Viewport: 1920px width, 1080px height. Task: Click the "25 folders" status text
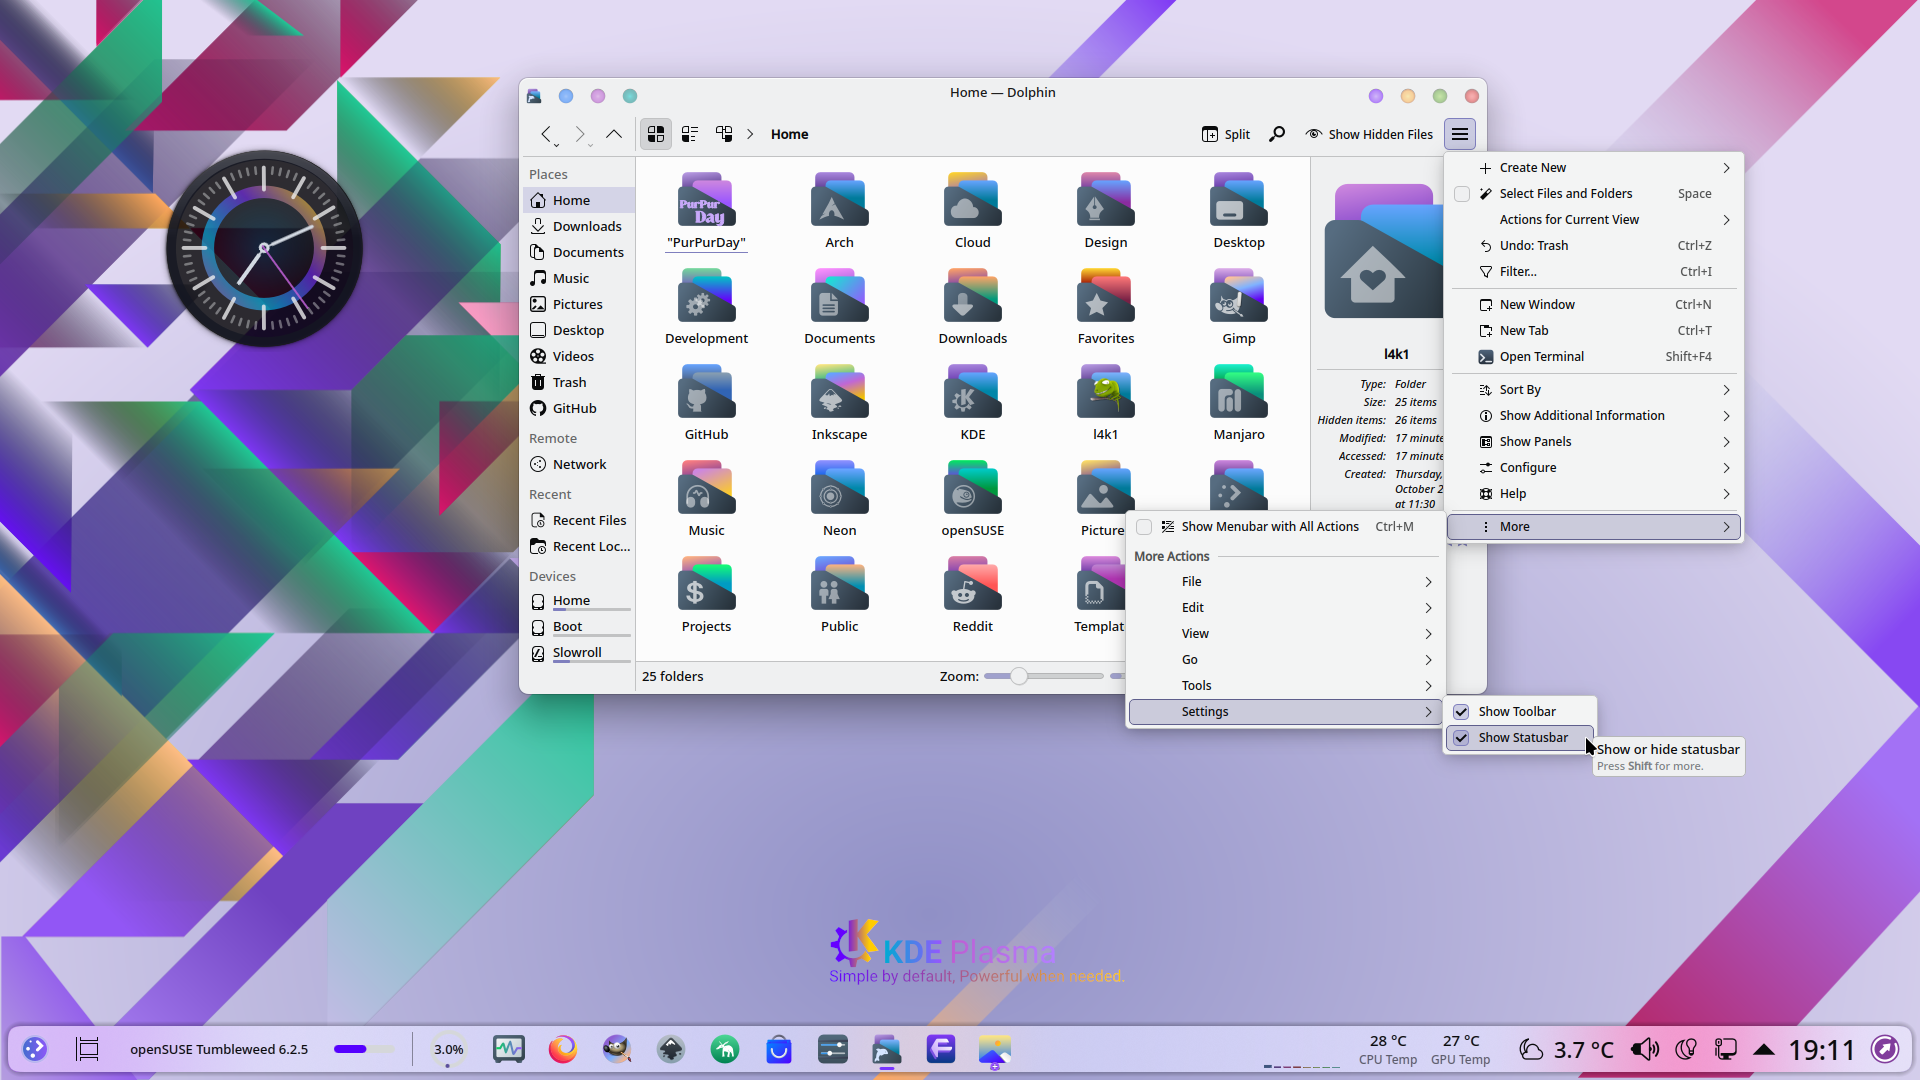pos(672,677)
